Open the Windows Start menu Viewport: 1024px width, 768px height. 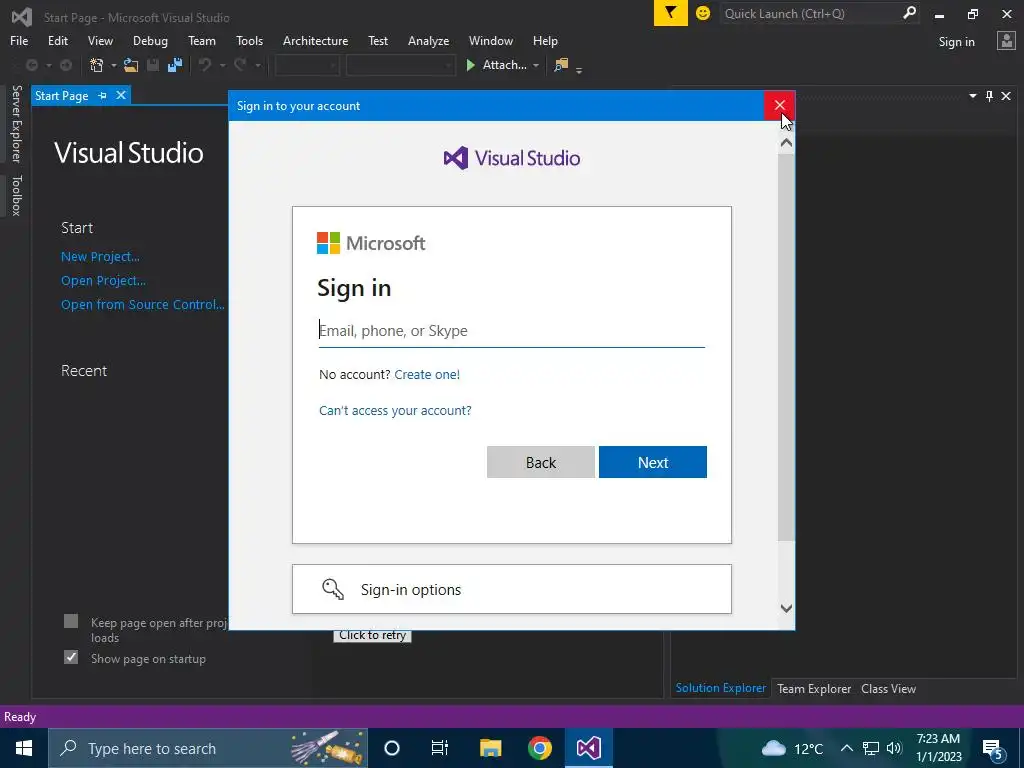(x=24, y=748)
